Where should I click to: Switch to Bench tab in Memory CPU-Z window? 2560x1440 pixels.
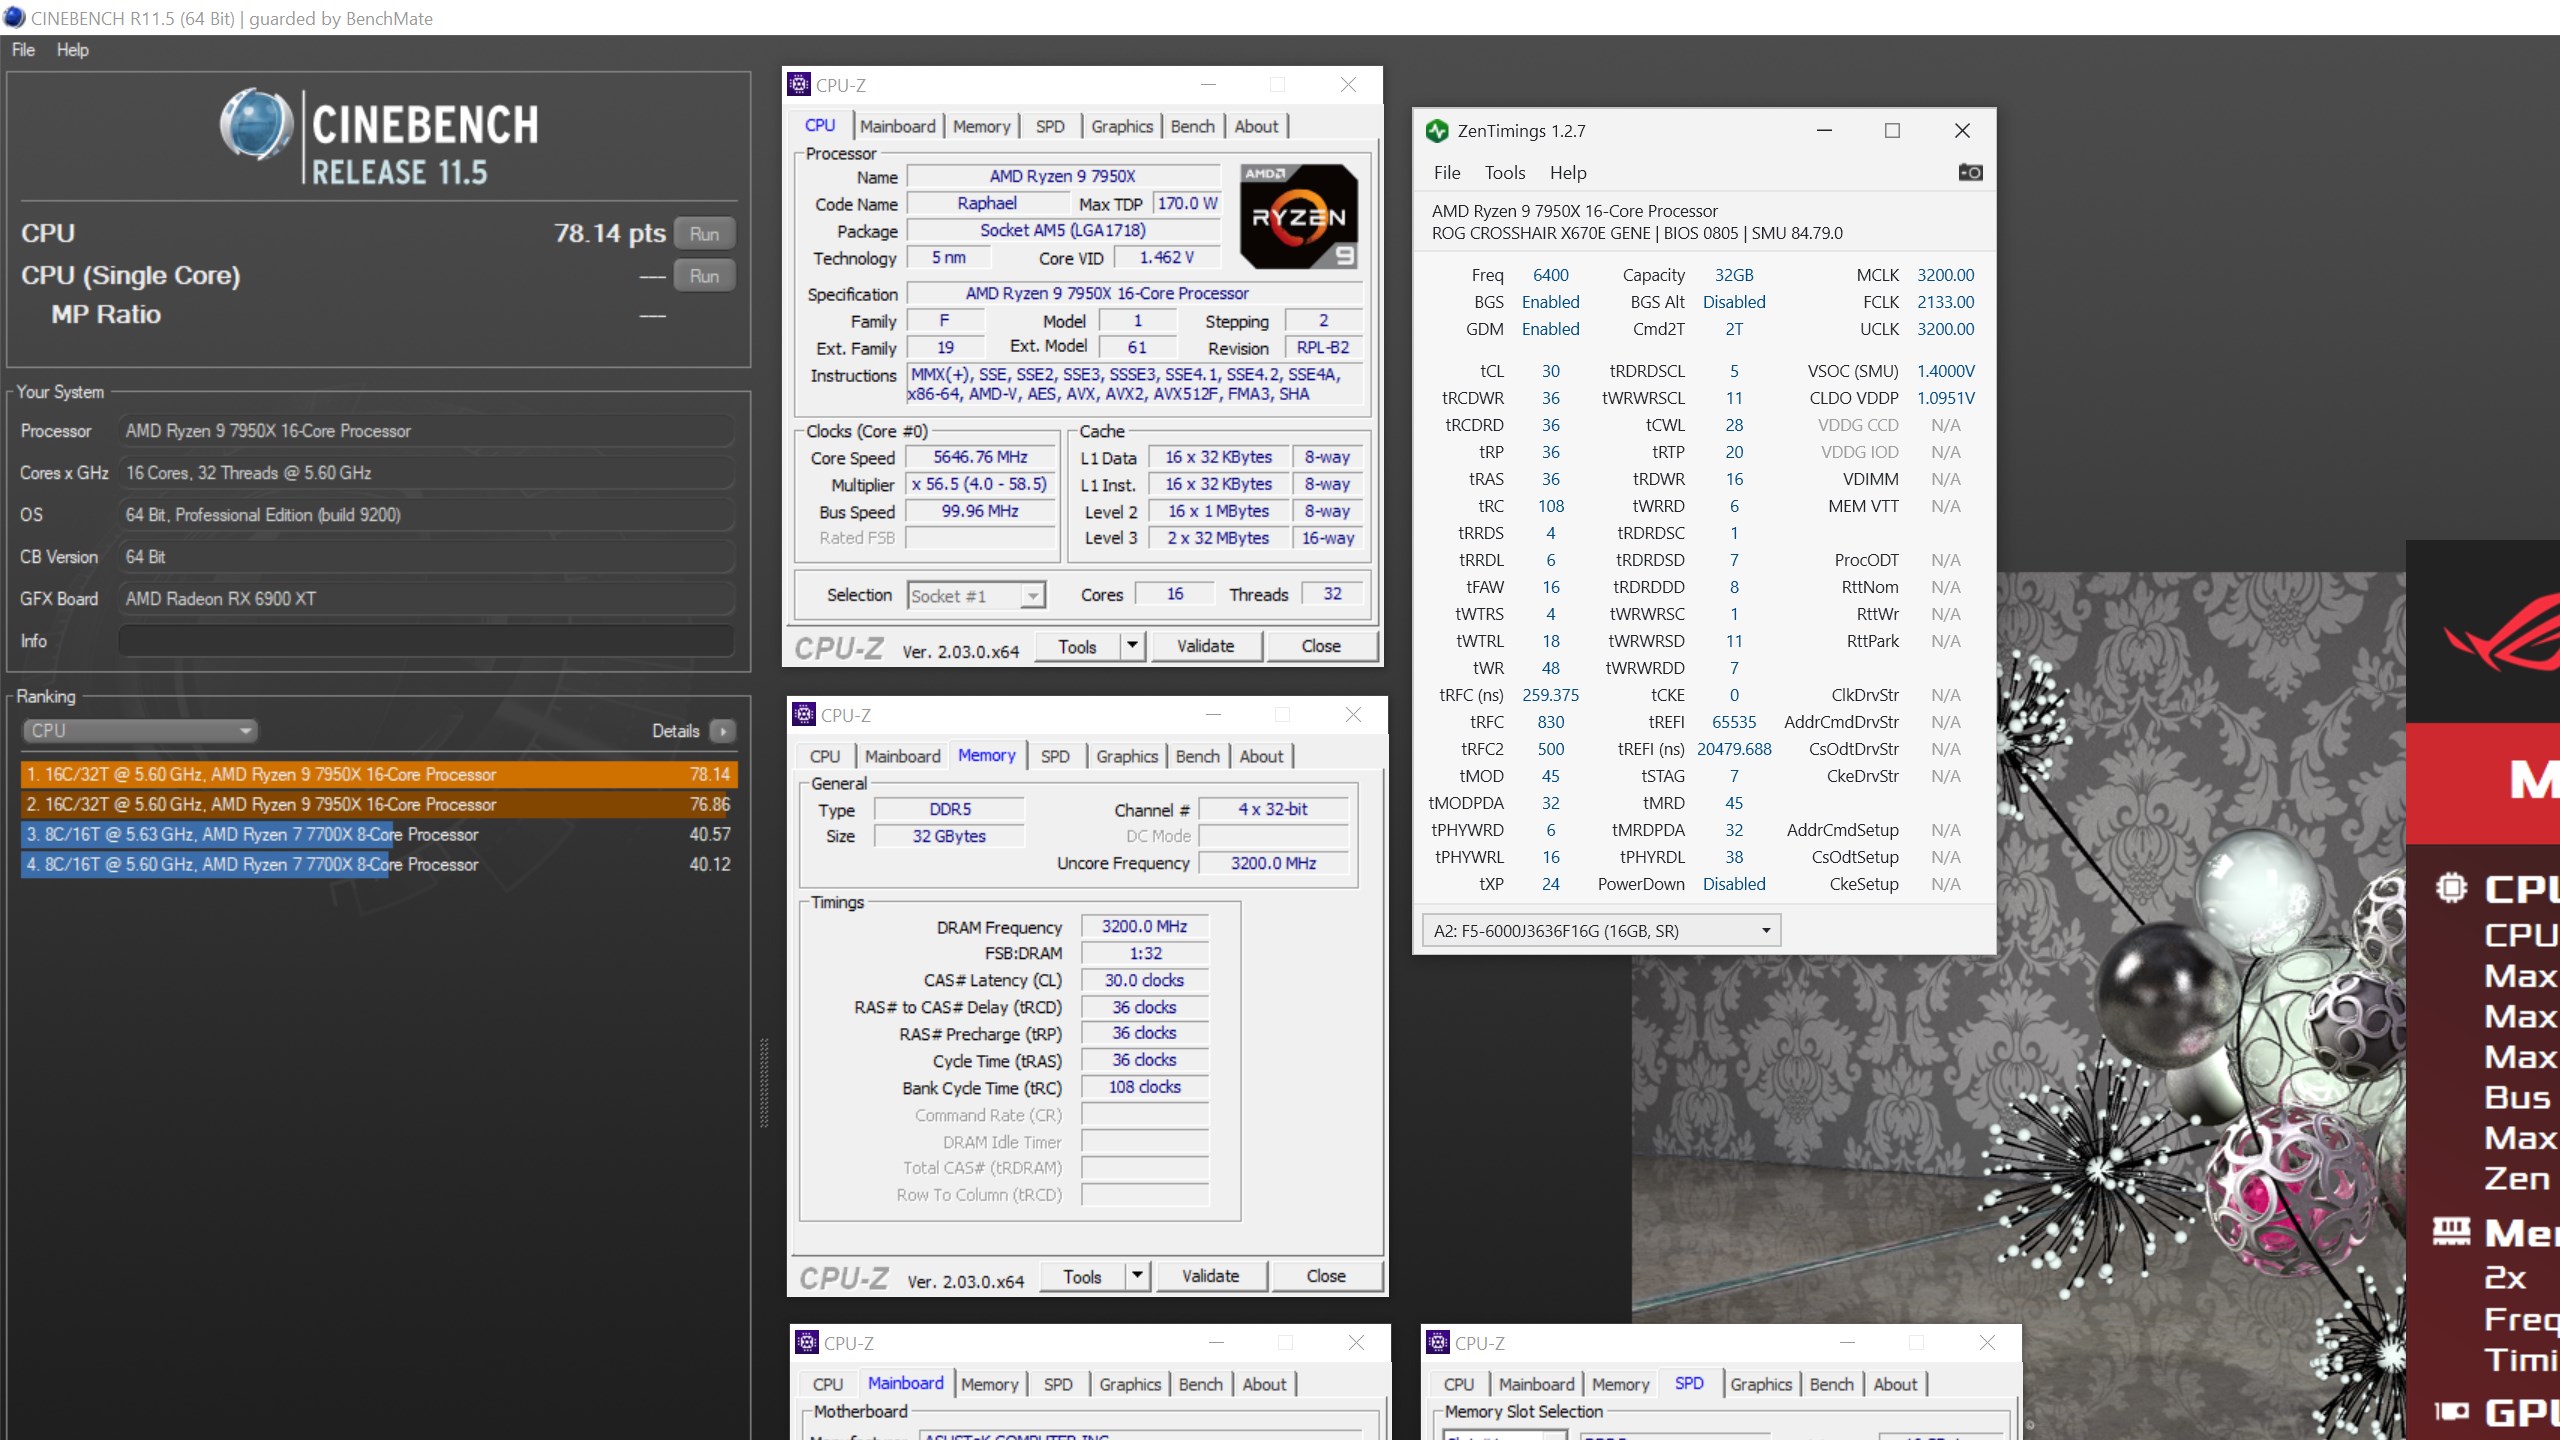[x=1197, y=757]
